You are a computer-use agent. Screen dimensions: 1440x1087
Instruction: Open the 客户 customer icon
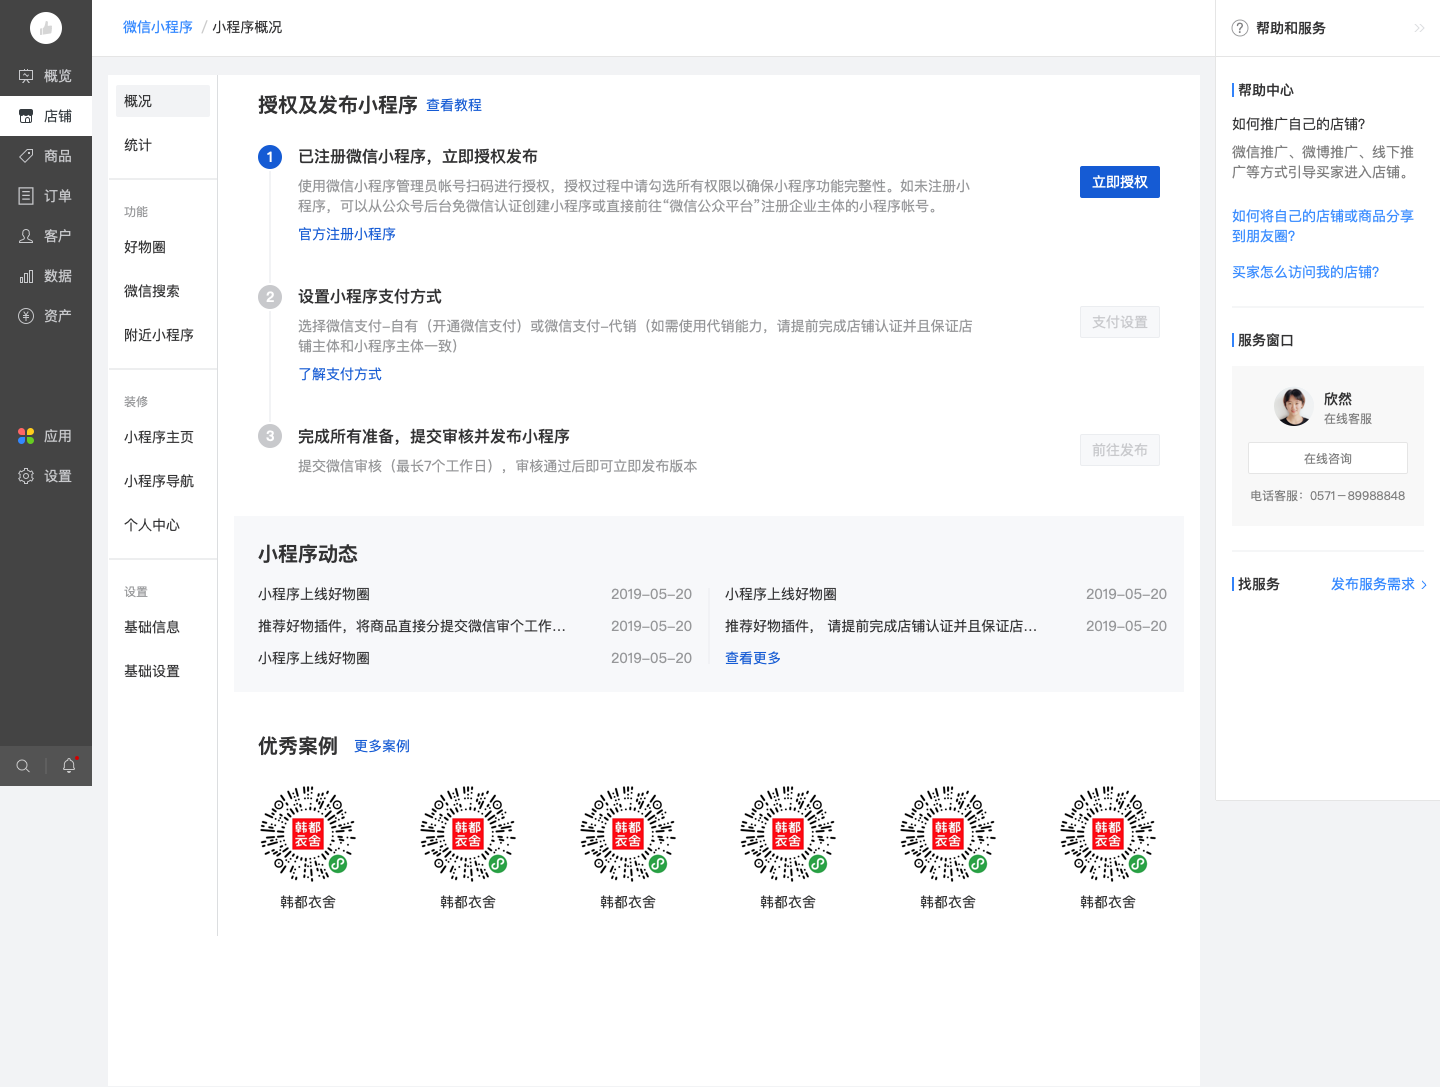pos(26,236)
